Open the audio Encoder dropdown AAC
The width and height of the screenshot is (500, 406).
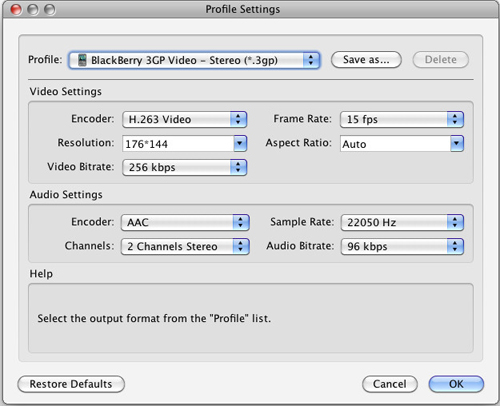[185, 222]
